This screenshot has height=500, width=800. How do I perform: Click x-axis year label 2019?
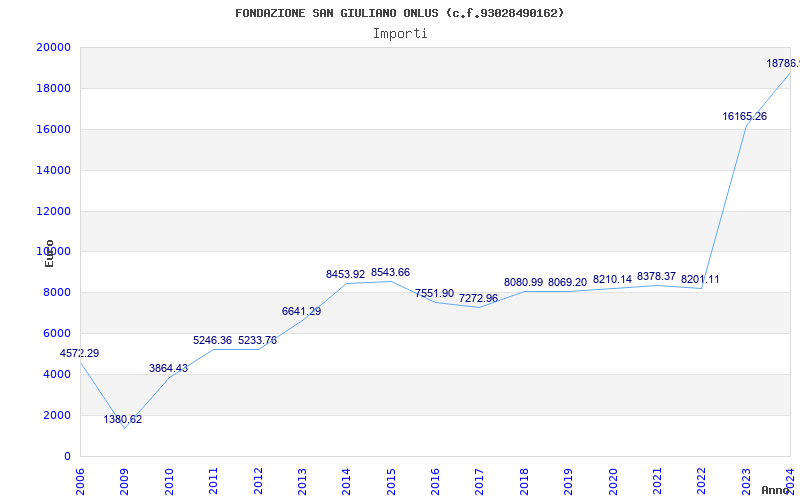[568, 481]
